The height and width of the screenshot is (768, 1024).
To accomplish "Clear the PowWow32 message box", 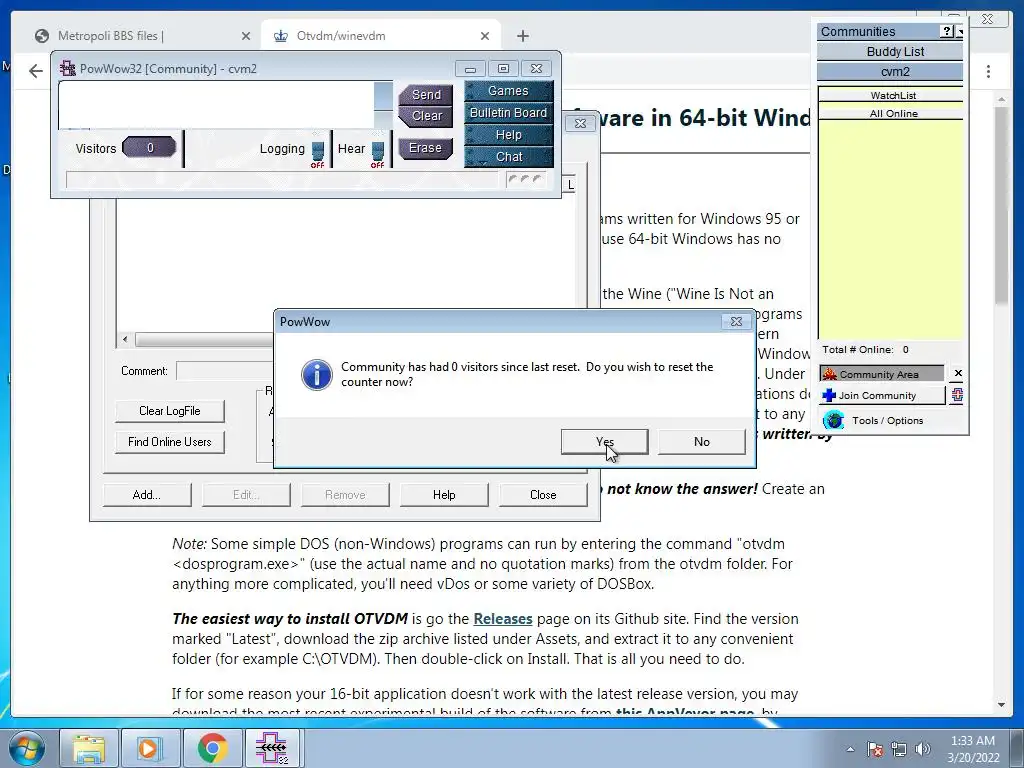I will pyautogui.click(x=426, y=116).
